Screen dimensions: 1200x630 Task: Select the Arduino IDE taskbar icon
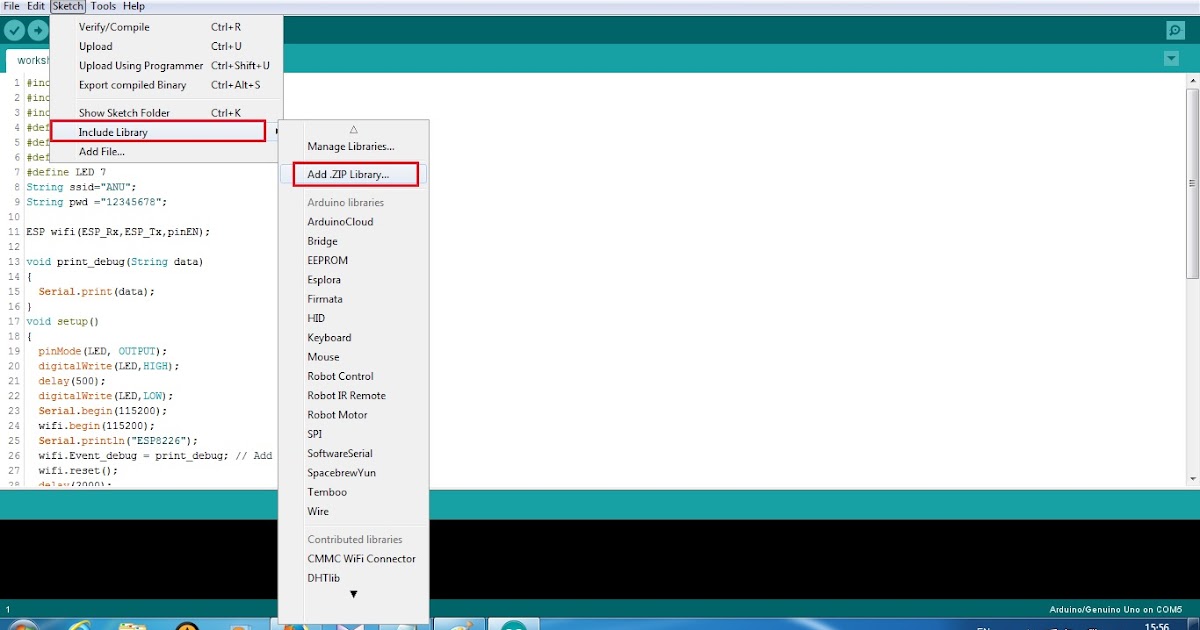pyautogui.click(x=513, y=626)
